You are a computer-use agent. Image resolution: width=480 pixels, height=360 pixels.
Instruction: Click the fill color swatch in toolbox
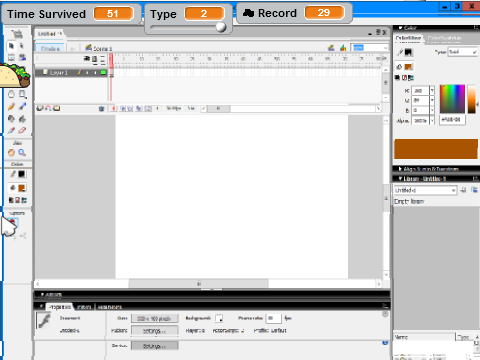coord(22,188)
